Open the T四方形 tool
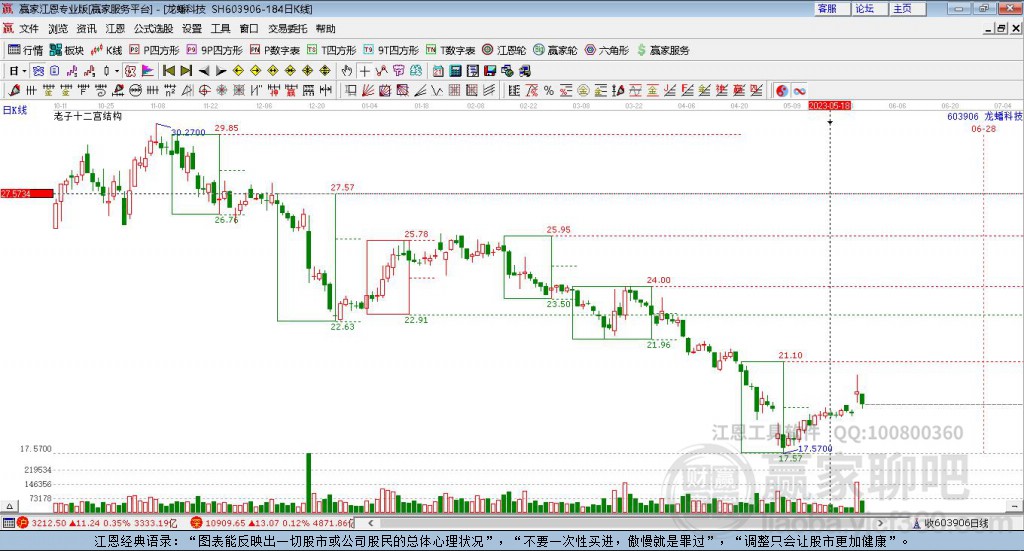Viewport: 1024px width, 551px height. click(332, 50)
